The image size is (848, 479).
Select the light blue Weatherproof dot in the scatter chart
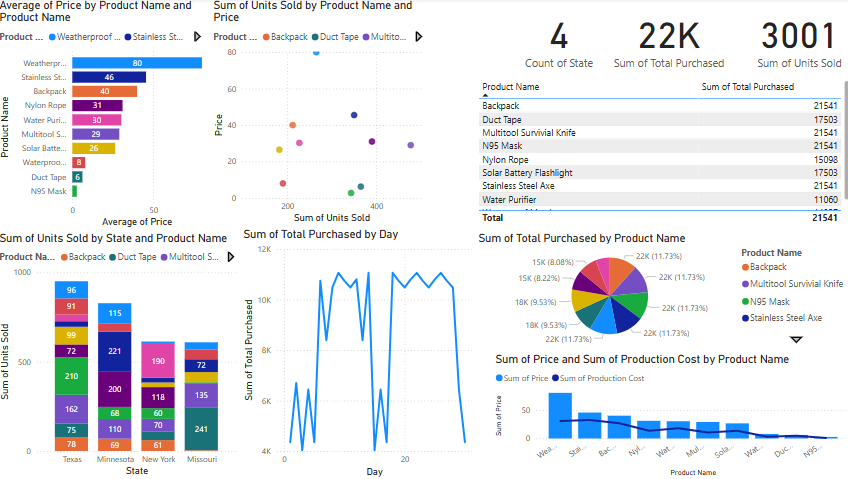pyautogui.click(x=316, y=52)
